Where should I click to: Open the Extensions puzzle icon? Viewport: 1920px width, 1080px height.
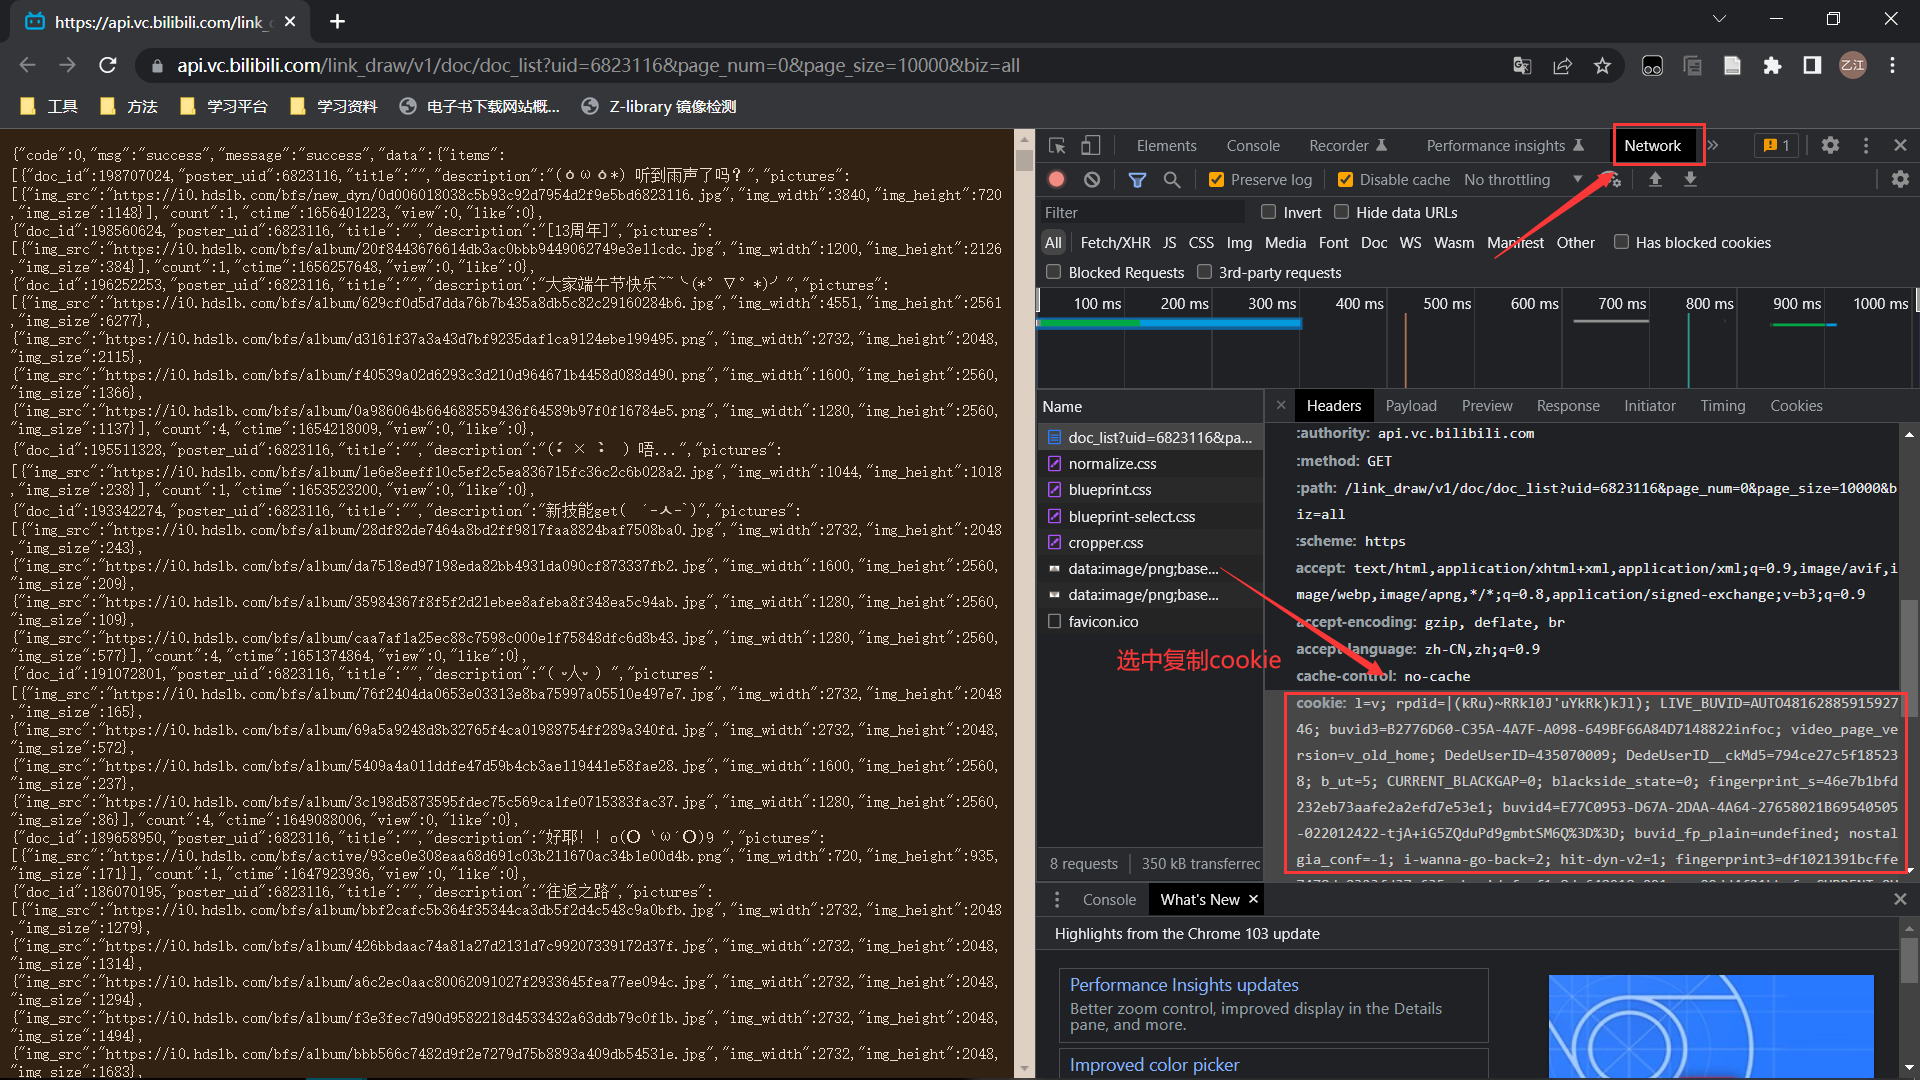(1772, 66)
